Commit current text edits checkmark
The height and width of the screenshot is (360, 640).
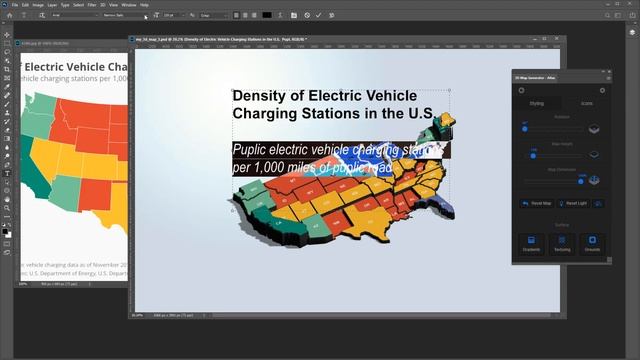319,15
